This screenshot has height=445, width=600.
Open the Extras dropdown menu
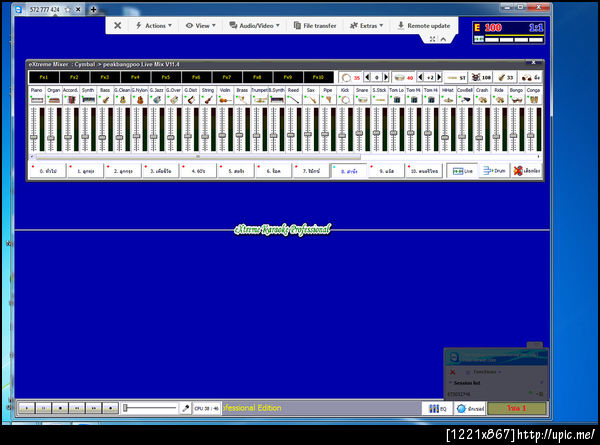pos(366,26)
